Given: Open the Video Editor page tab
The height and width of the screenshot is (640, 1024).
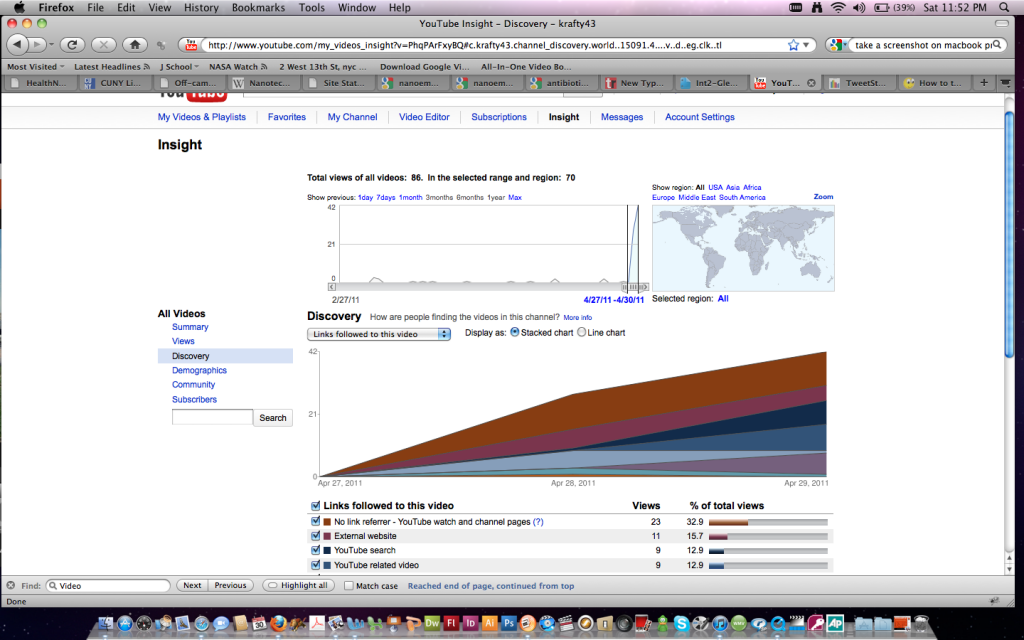Looking at the screenshot, I should (424, 117).
